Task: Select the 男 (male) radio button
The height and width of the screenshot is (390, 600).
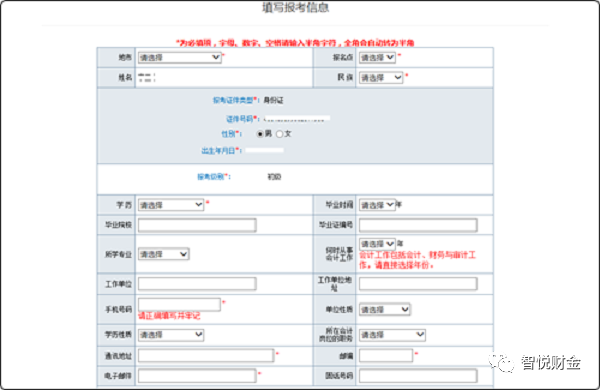Action: pos(260,134)
